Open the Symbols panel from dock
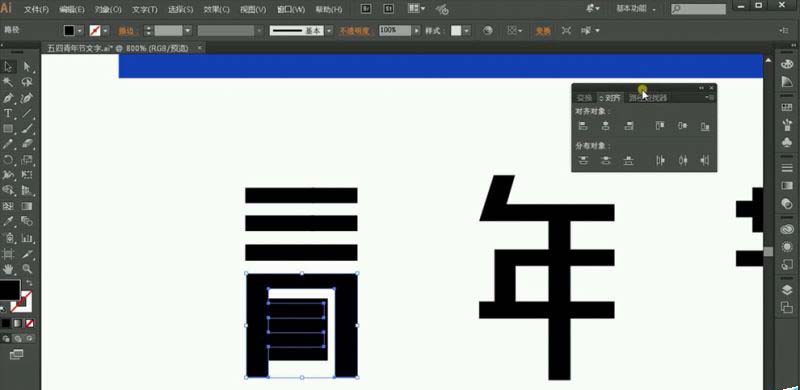Viewport: 800px width, 390px height. point(787,142)
